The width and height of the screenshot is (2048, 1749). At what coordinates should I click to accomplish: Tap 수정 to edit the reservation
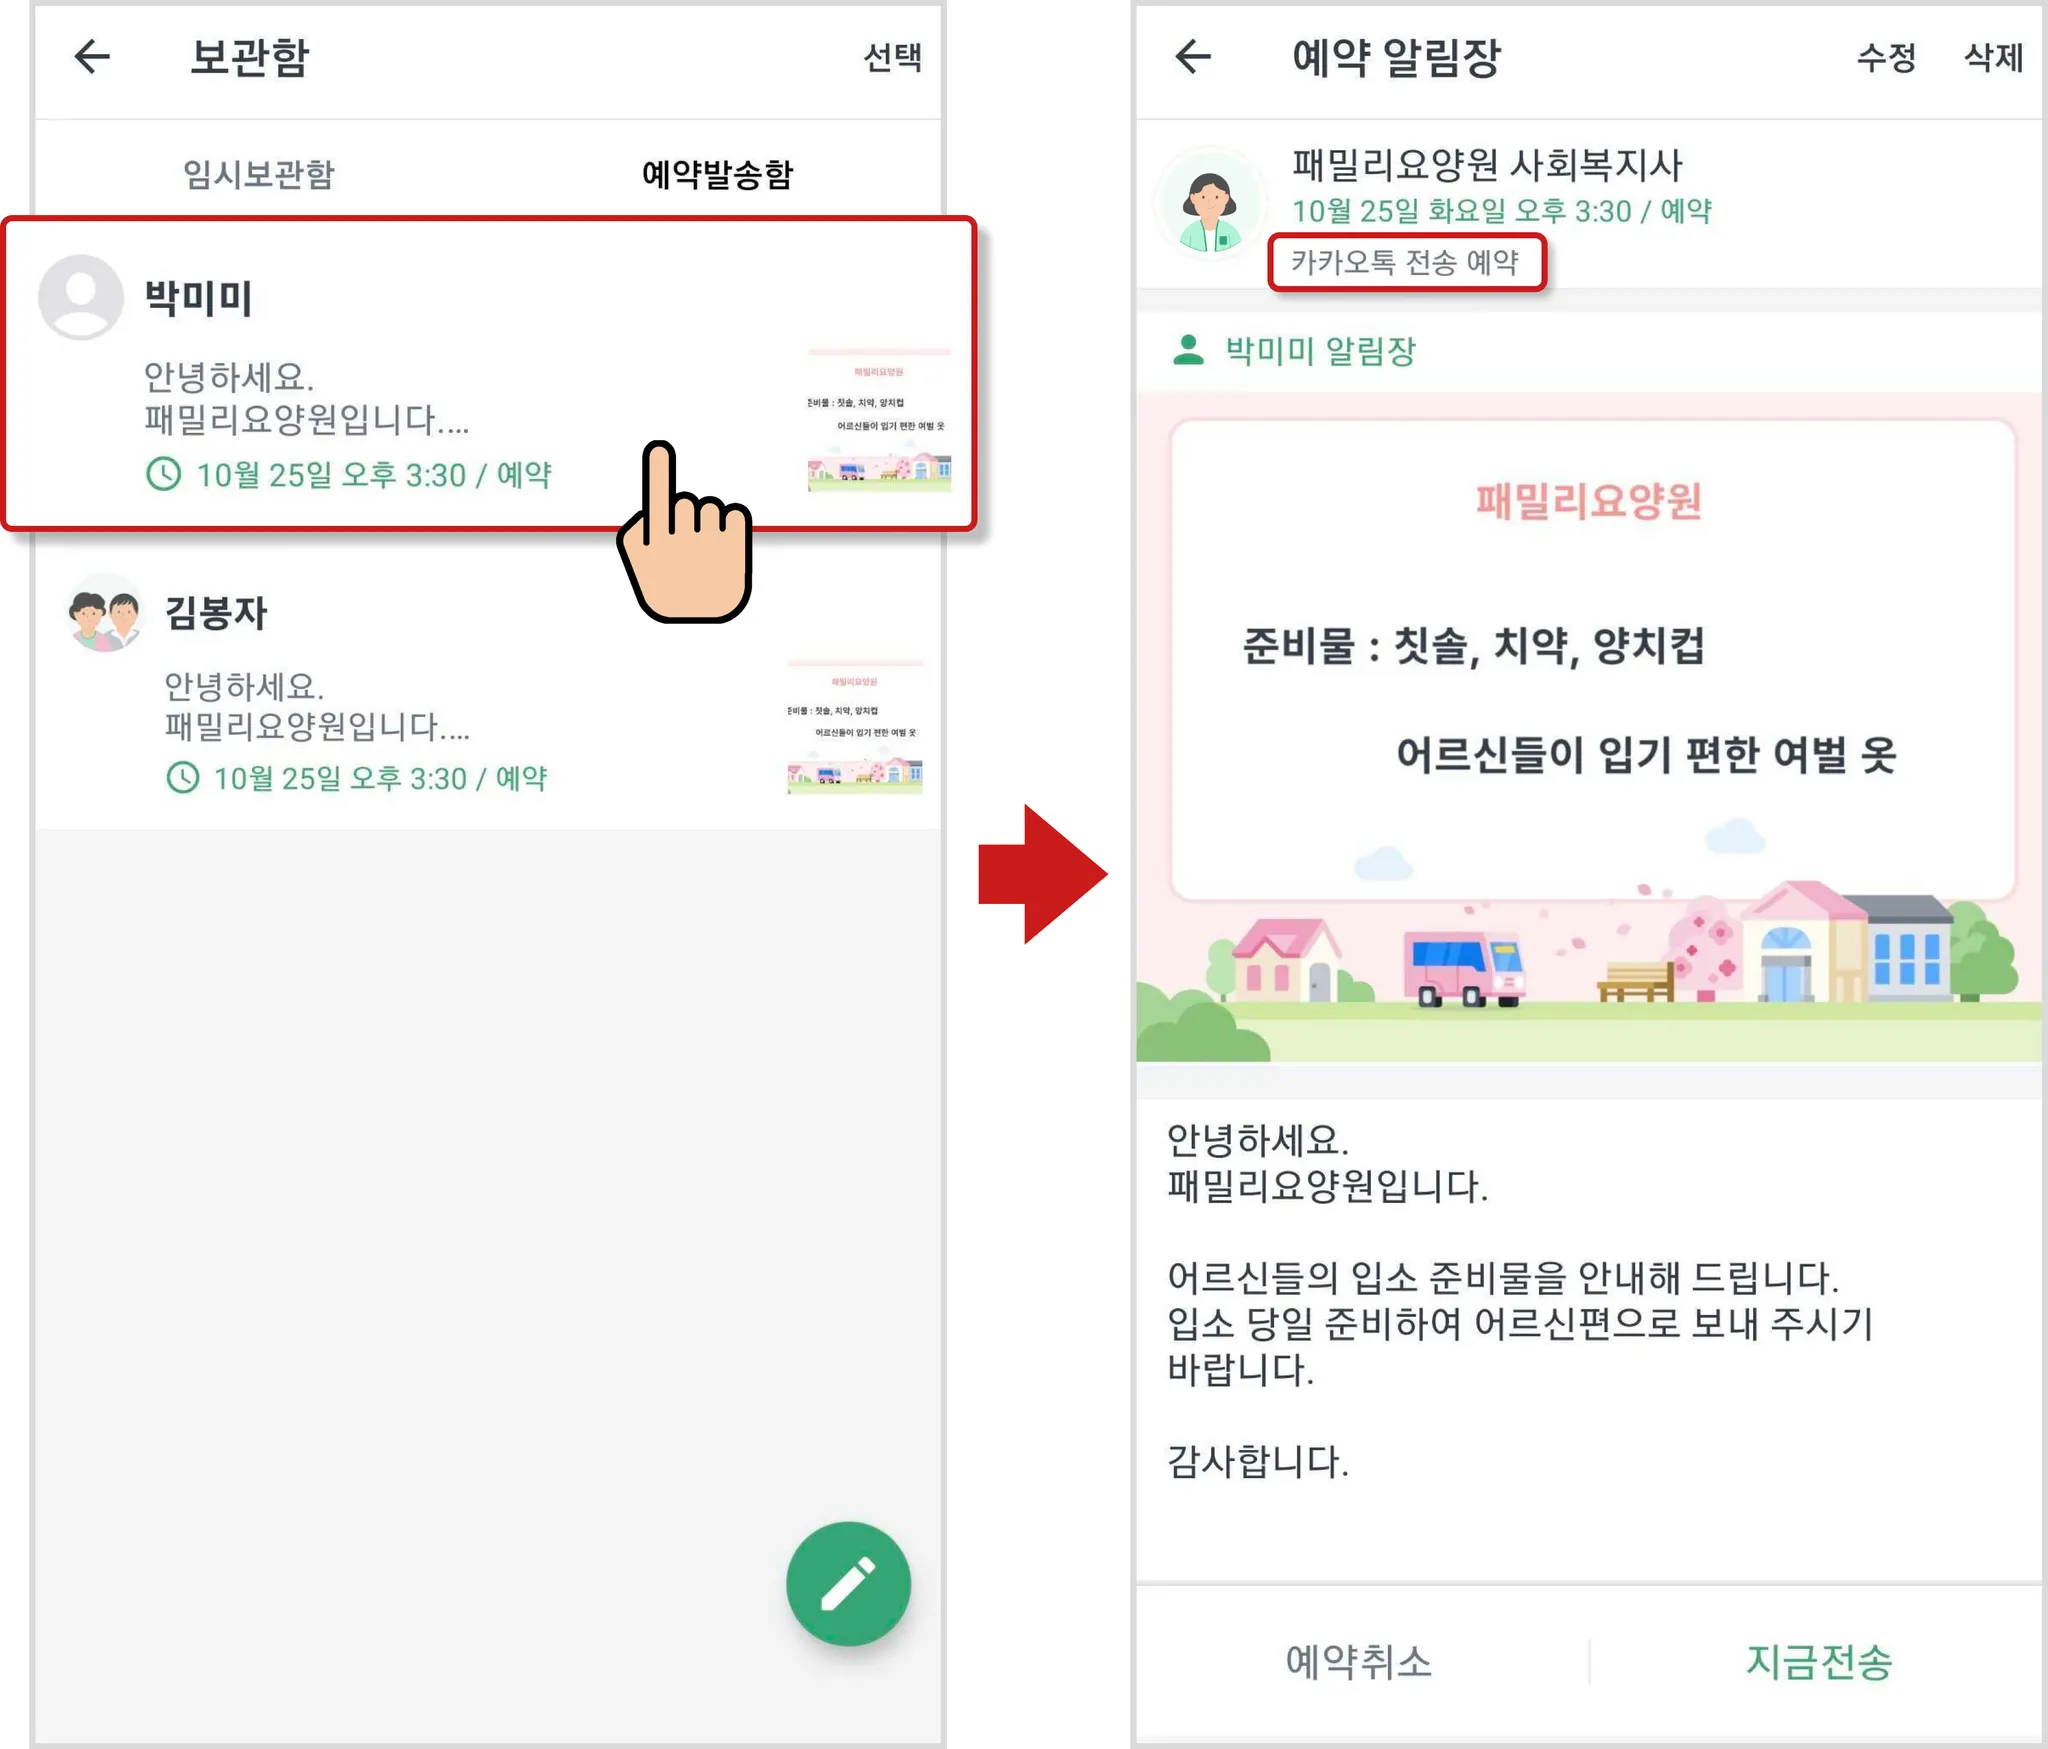pos(1886,57)
